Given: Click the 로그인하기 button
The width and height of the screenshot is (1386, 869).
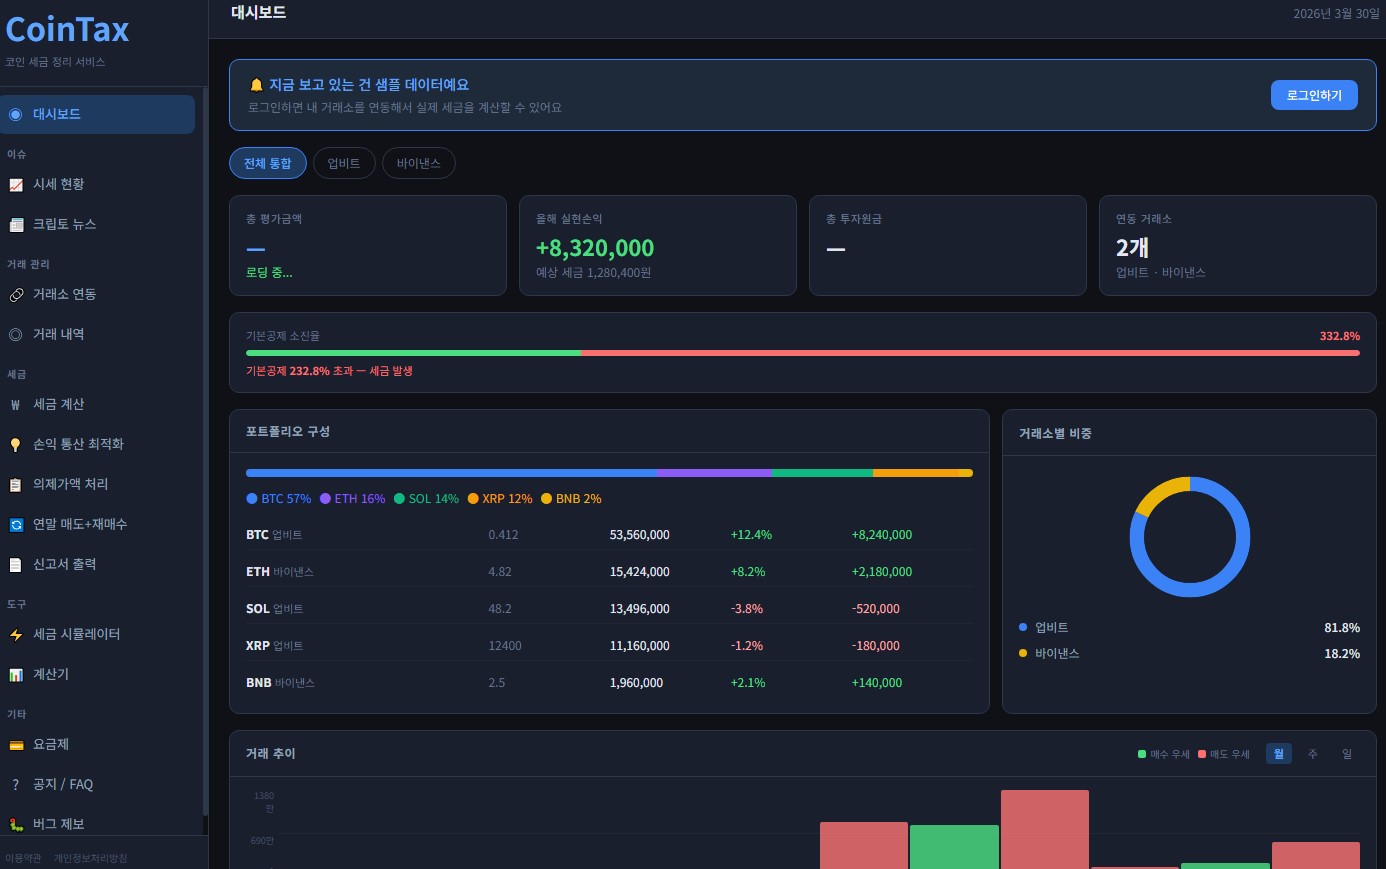Looking at the screenshot, I should coord(1314,95).
